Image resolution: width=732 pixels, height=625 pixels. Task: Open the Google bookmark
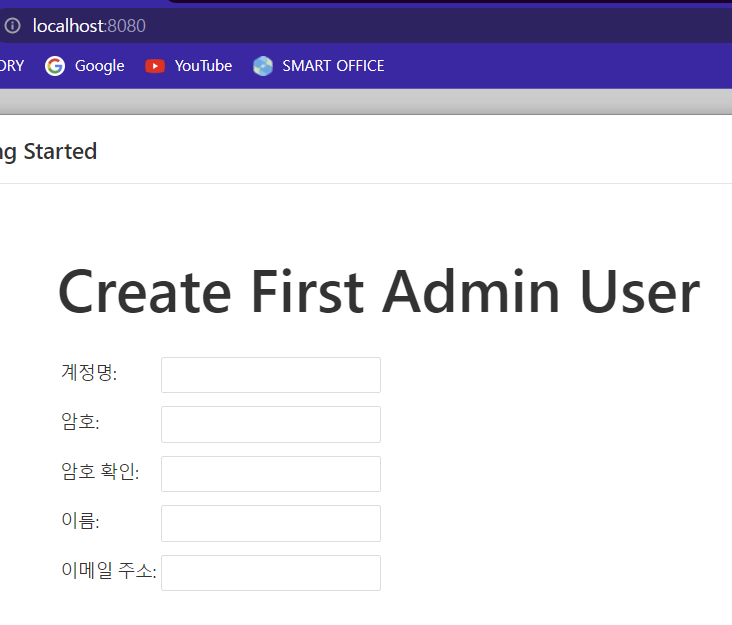[85, 66]
